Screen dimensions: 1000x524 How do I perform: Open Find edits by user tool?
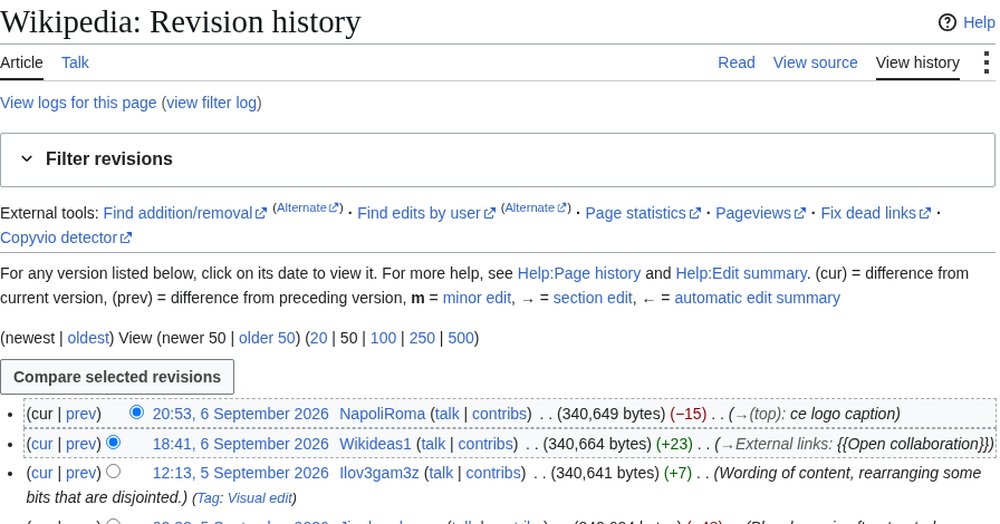tap(426, 213)
